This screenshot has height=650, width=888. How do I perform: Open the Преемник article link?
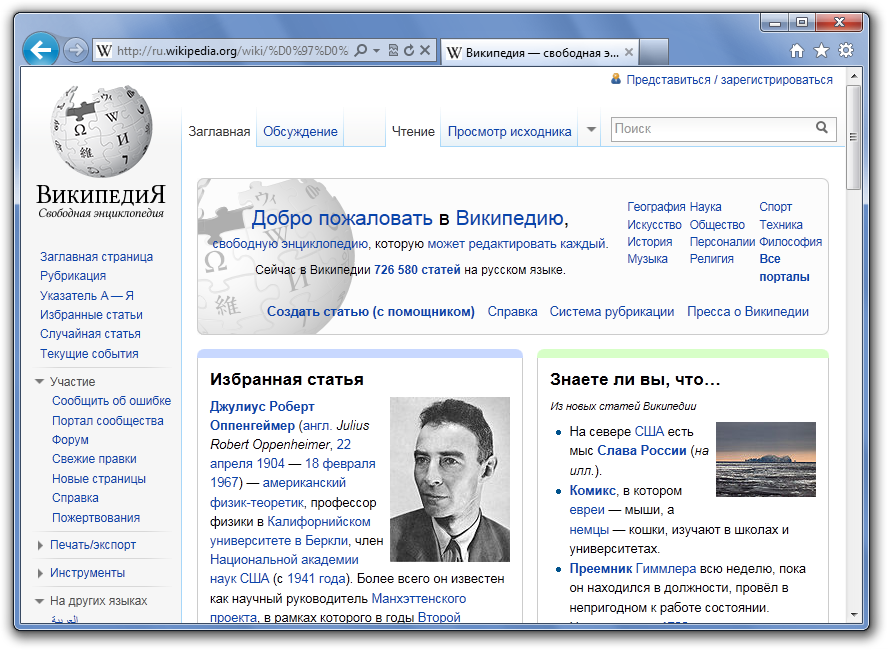(x=601, y=568)
